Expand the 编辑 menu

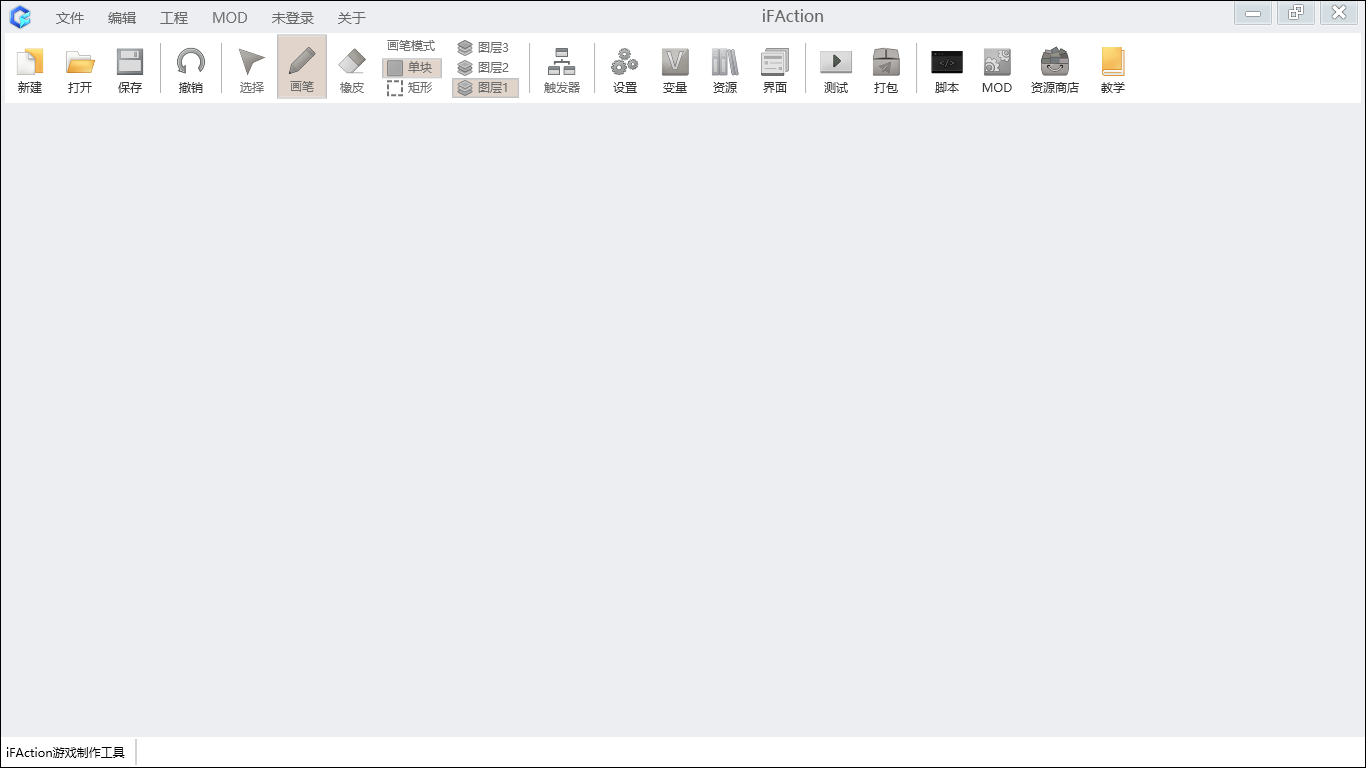[122, 18]
